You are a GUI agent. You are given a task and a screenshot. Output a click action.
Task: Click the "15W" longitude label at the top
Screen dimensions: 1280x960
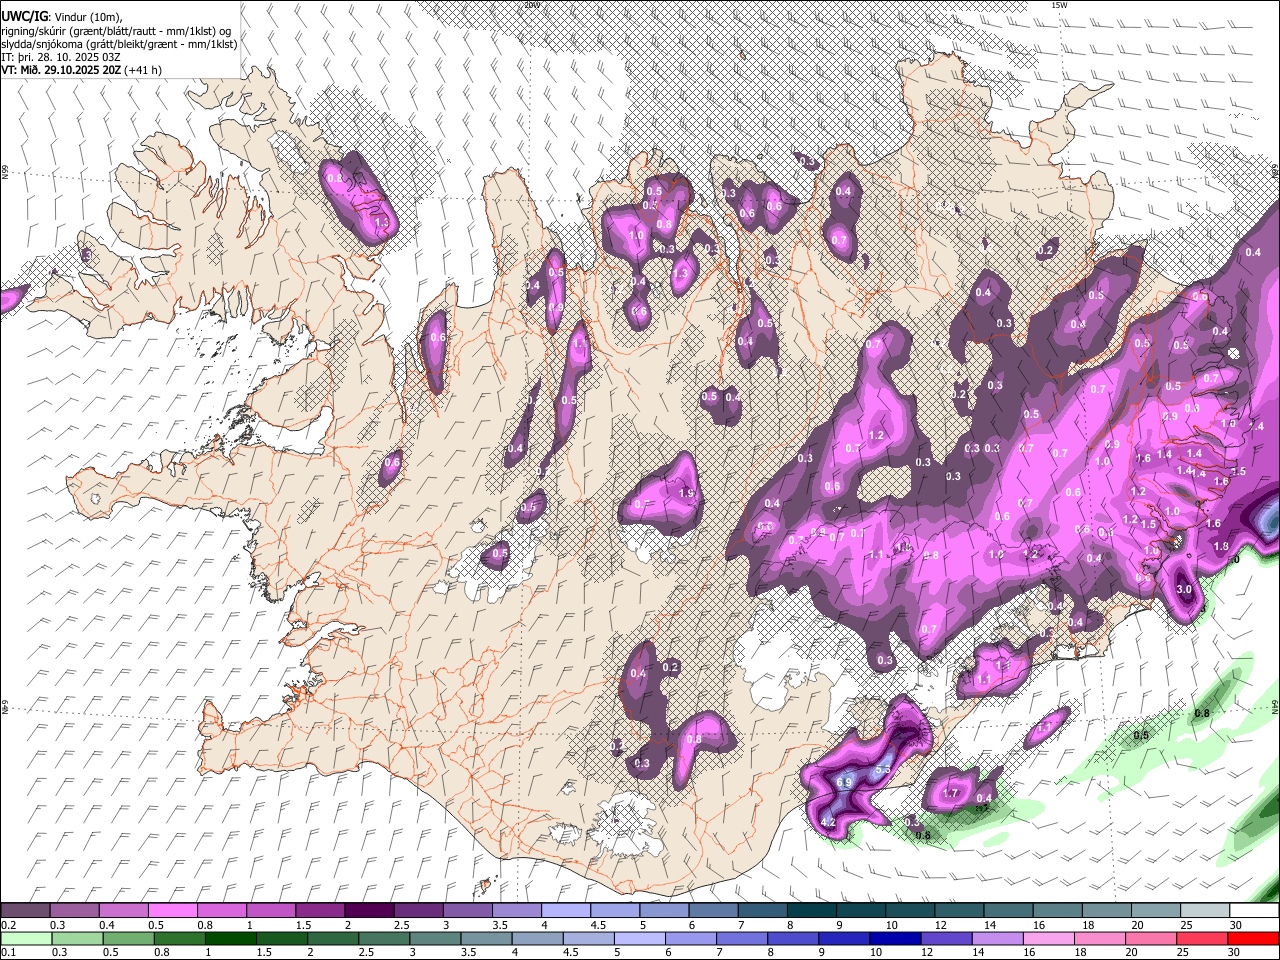click(x=1060, y=5)
